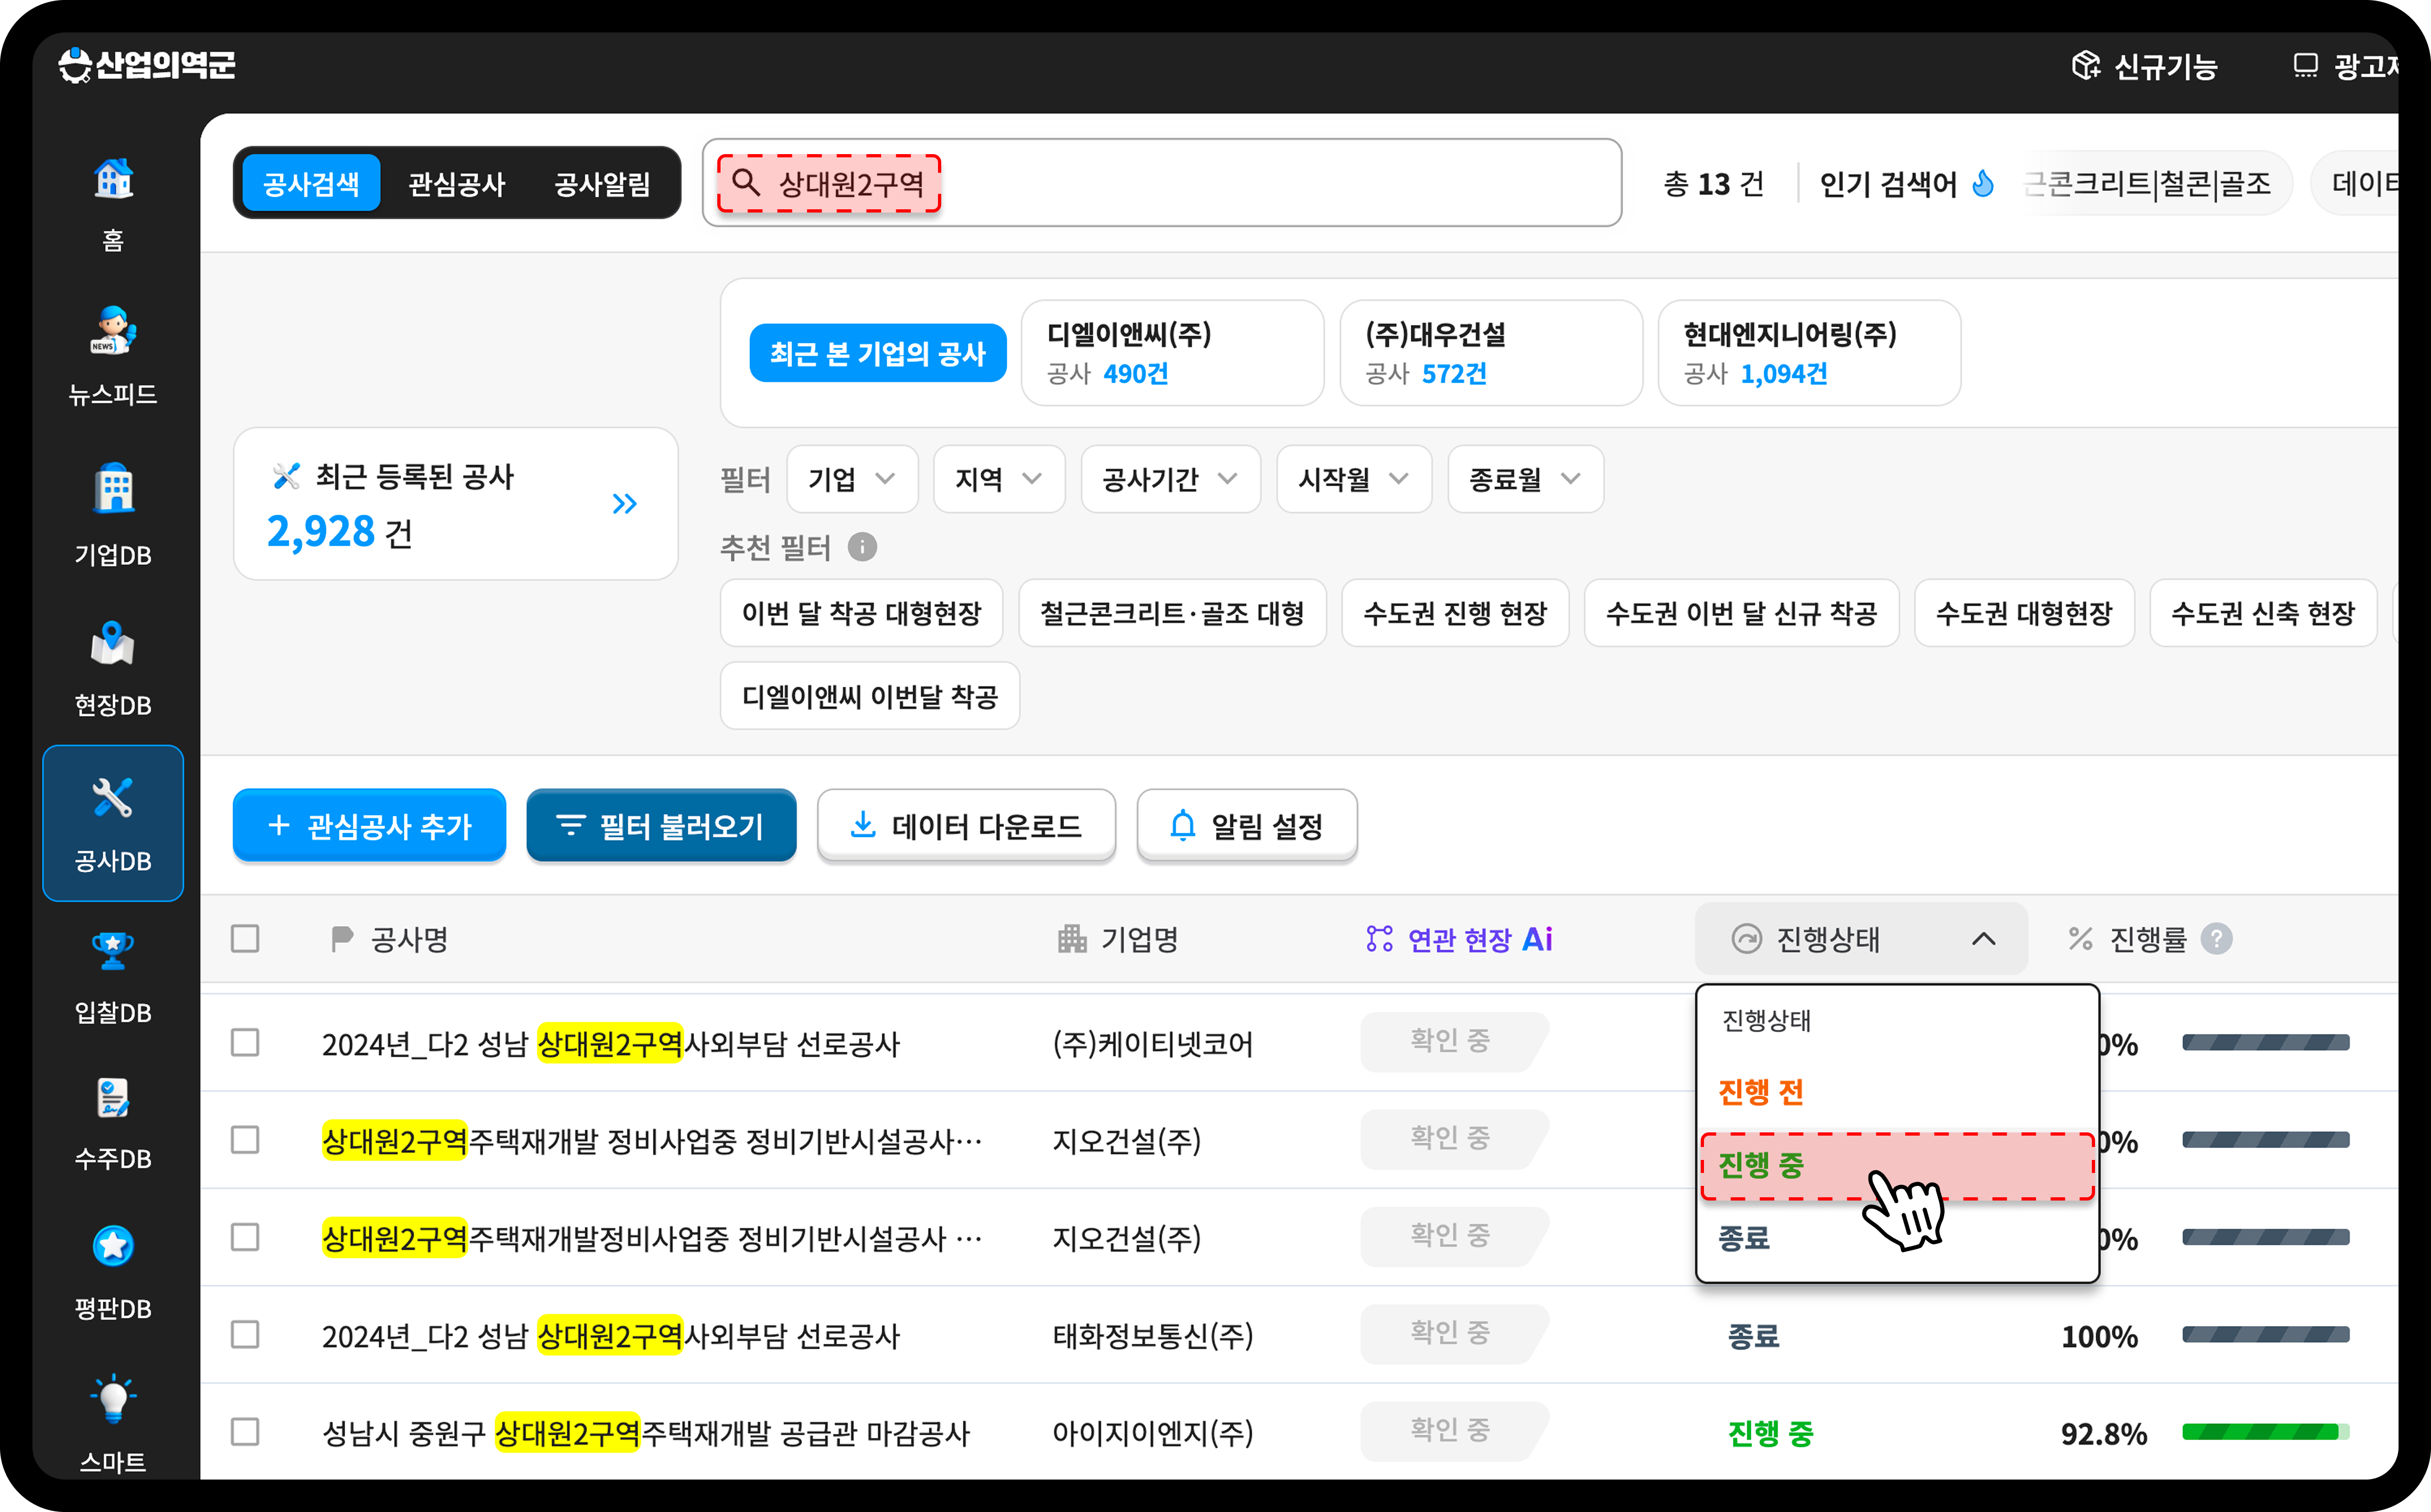Screen dimensions: 2431x1512
Task: Click the 추천 필터 info icon
Action: (862, 547)
